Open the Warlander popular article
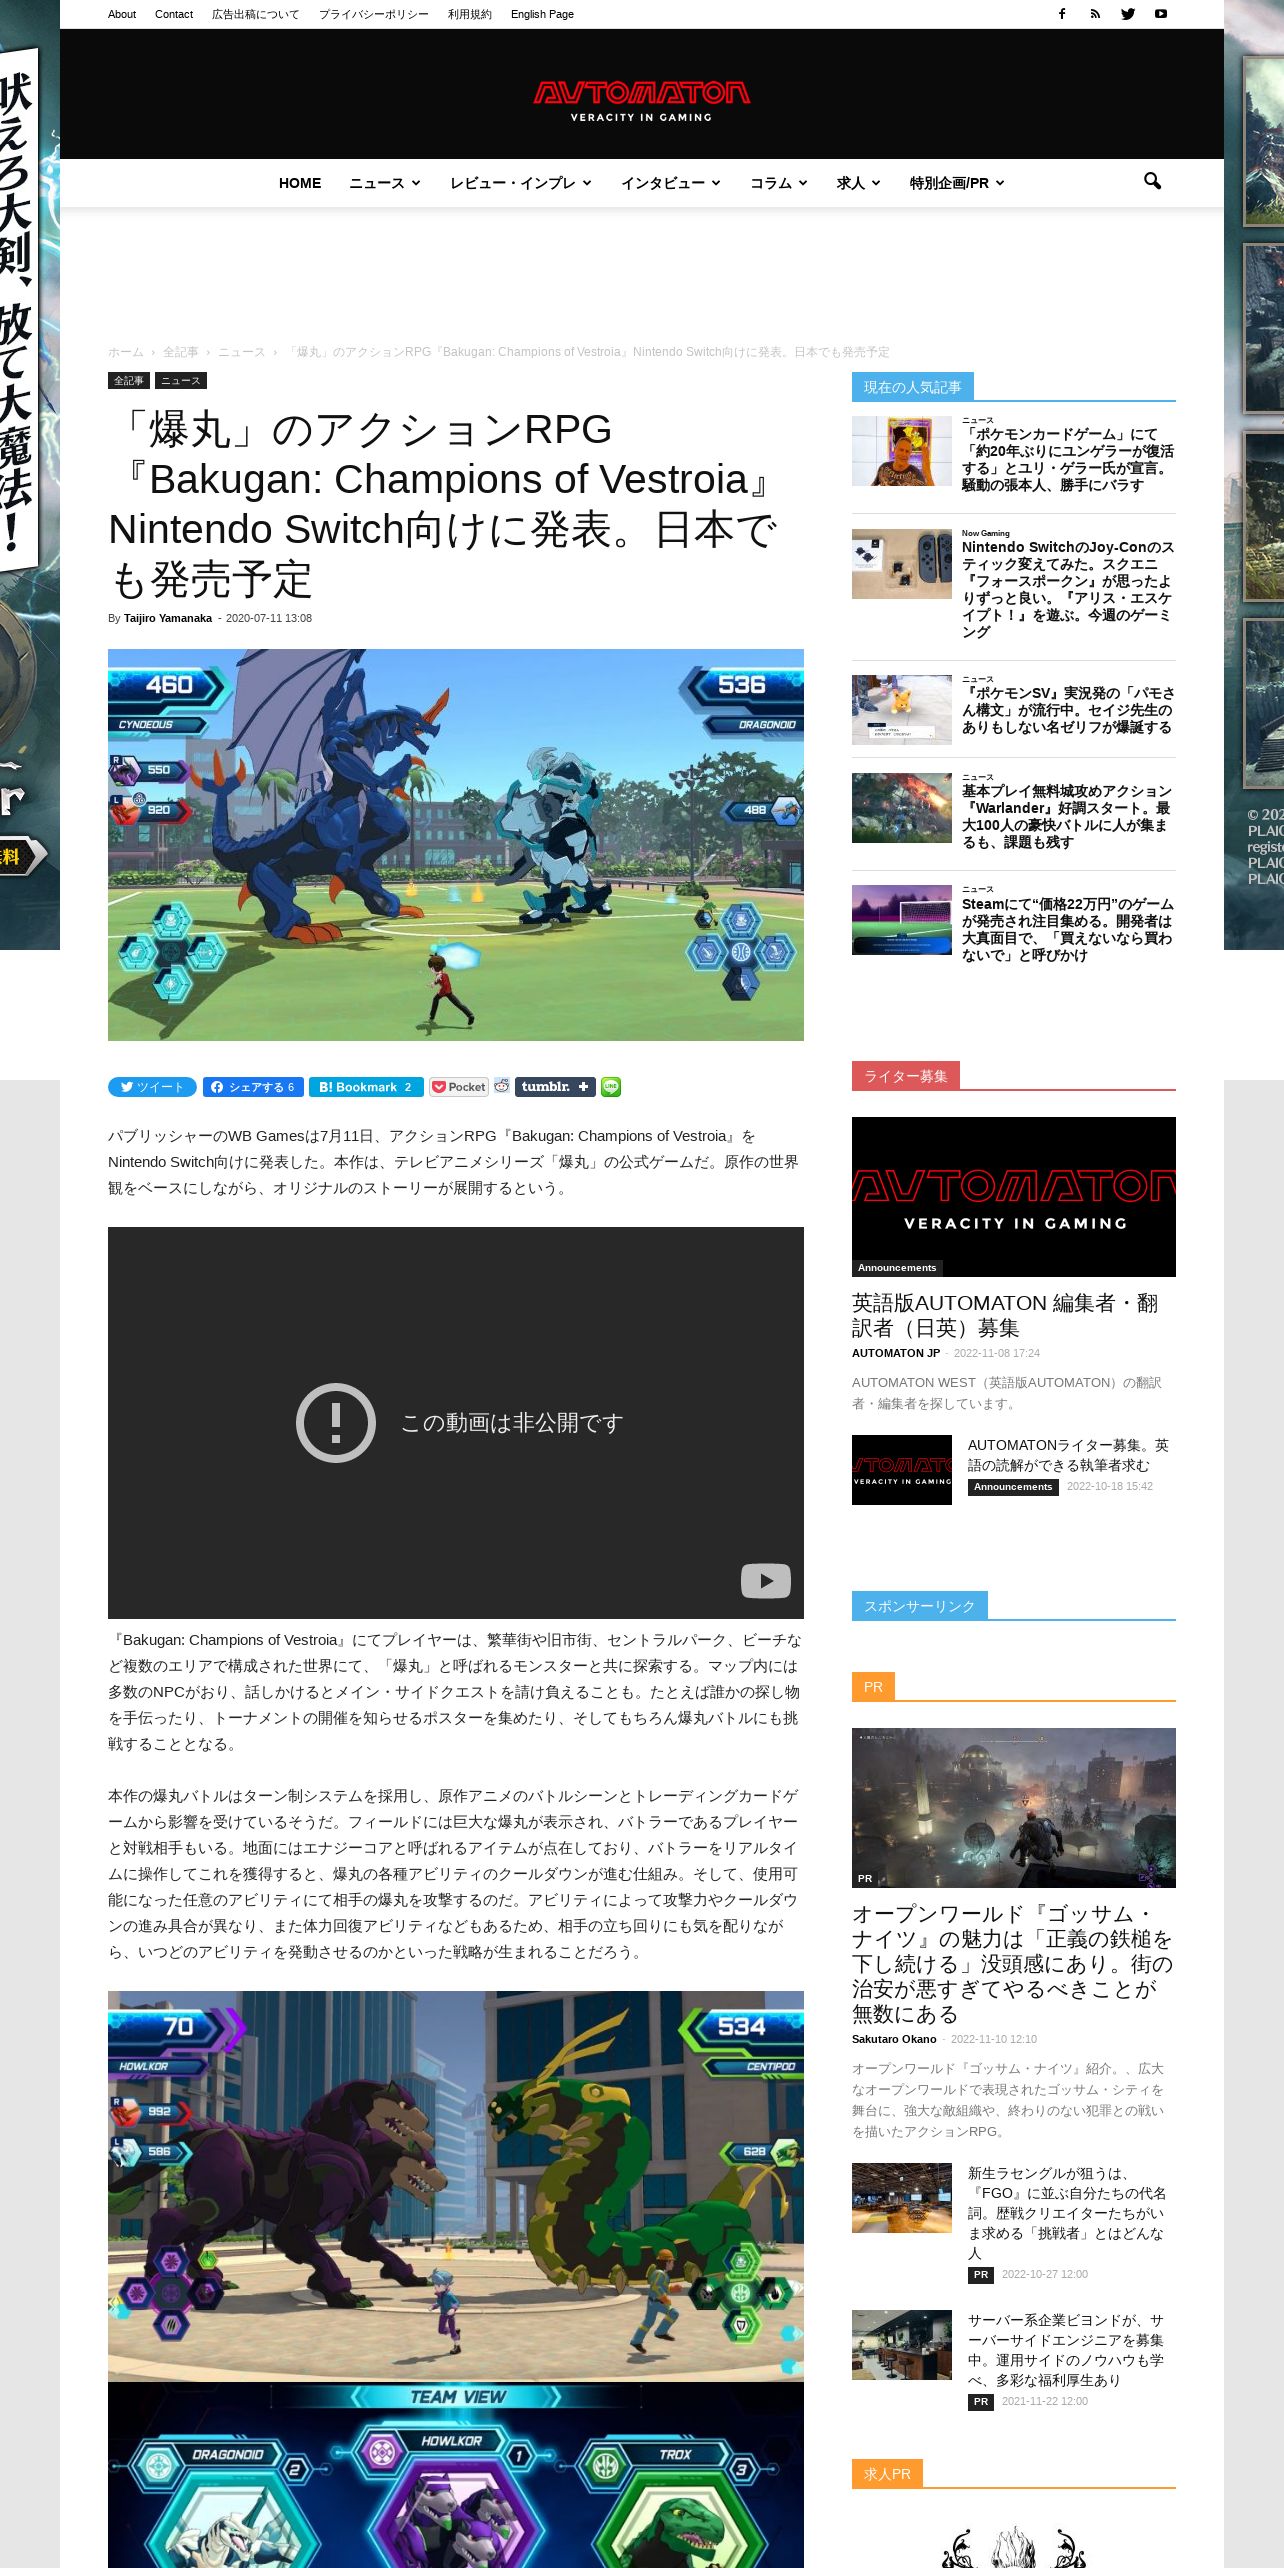The width and height of the screenshot is (1284, 2568). point(1067,817)
